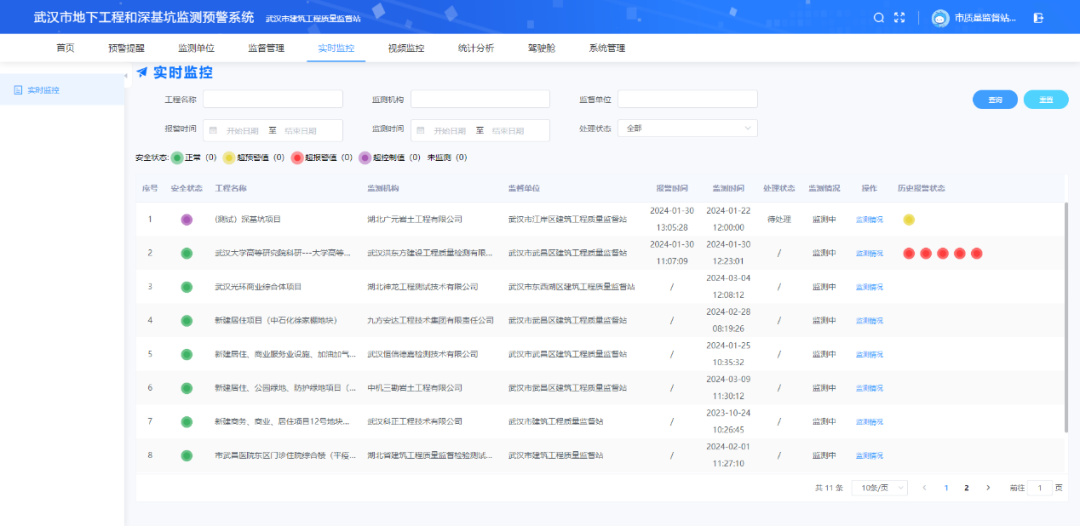This screenshot has width=1080, height=526.
Task: Open the 处理状态 dropdown showing 全部
Action: click(687, 128)
